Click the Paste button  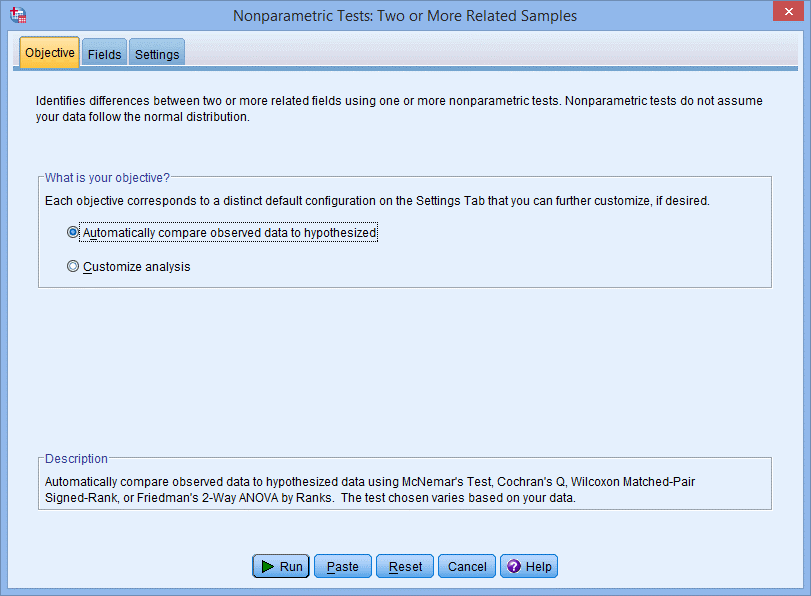[x=343, y=566]
